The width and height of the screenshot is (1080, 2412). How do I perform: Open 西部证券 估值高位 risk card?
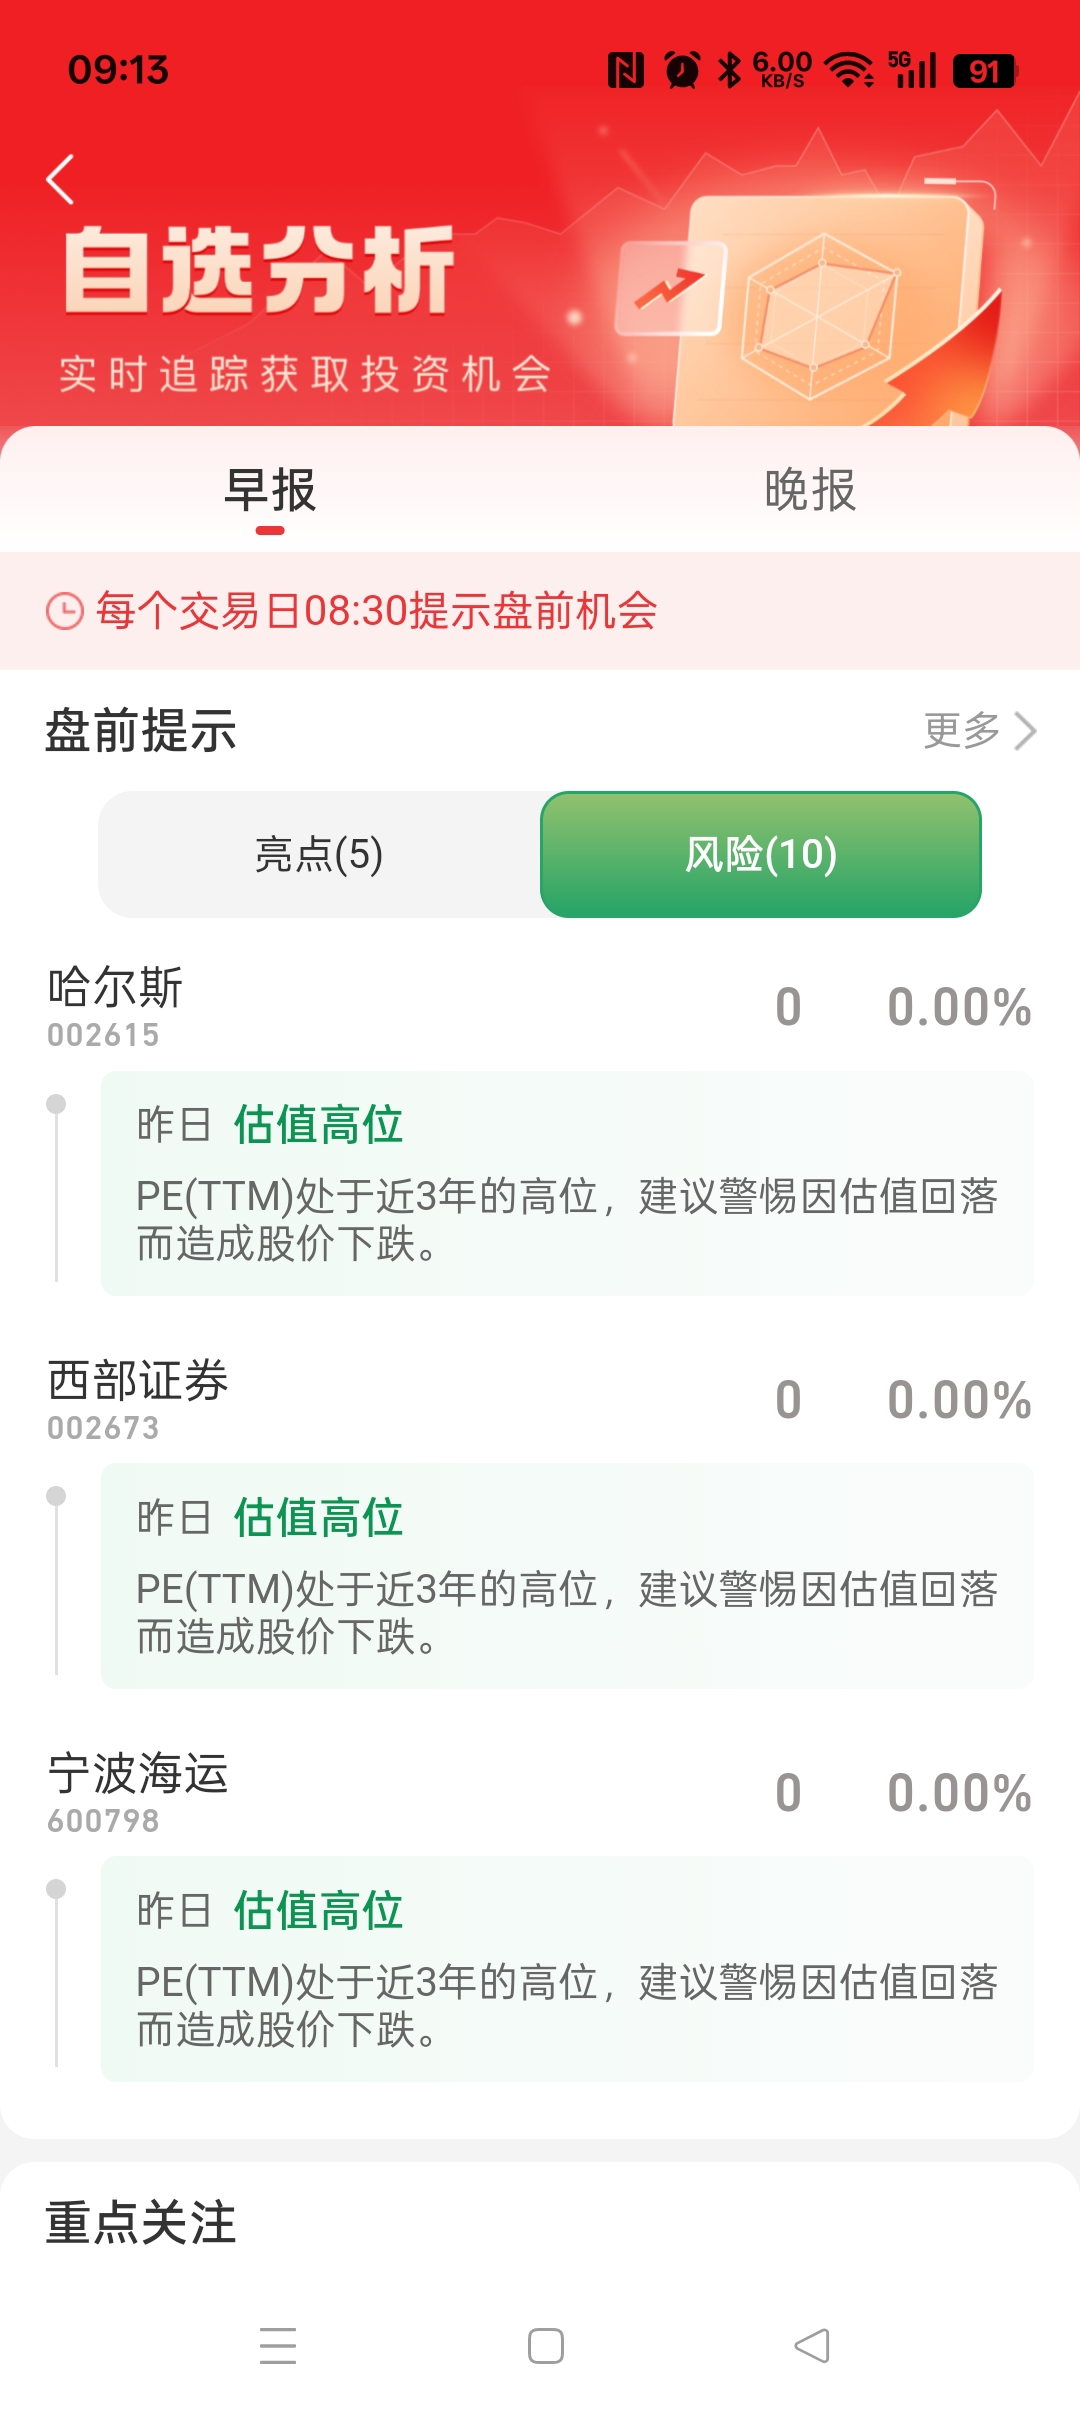click(x=567, y=1576)
